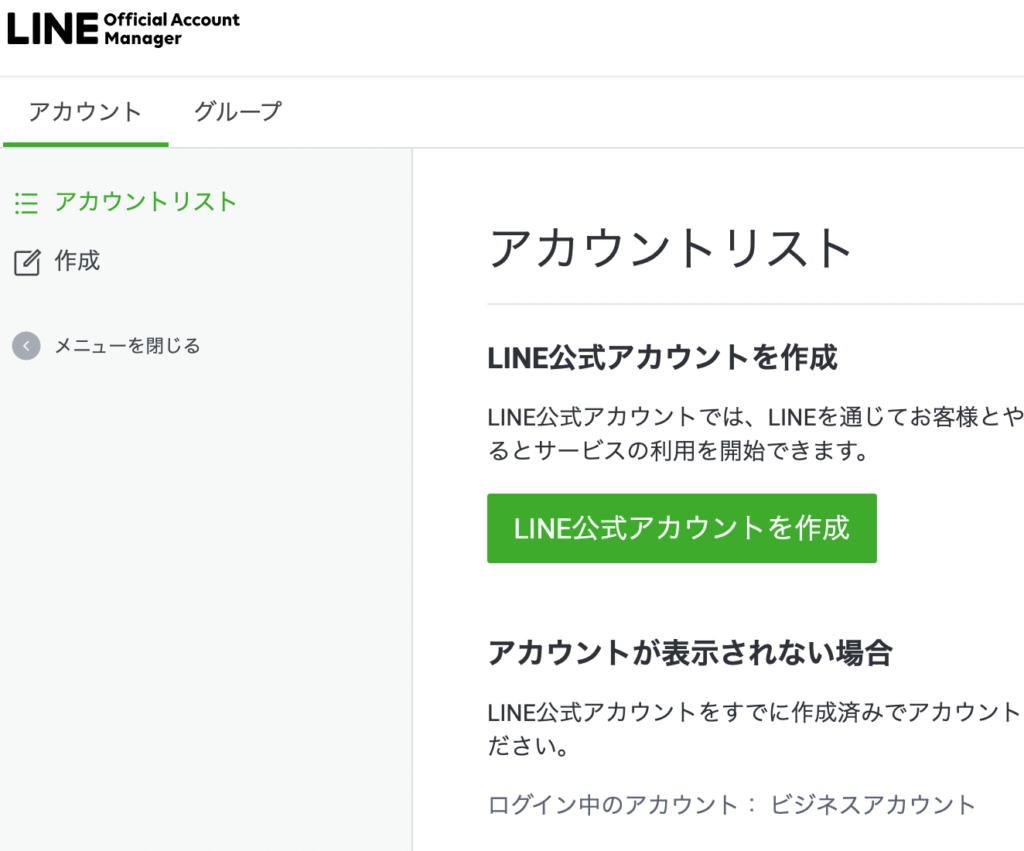Open the アカウント tab
The height and width of the screenshot is (851, 1024).
(86, 112)
